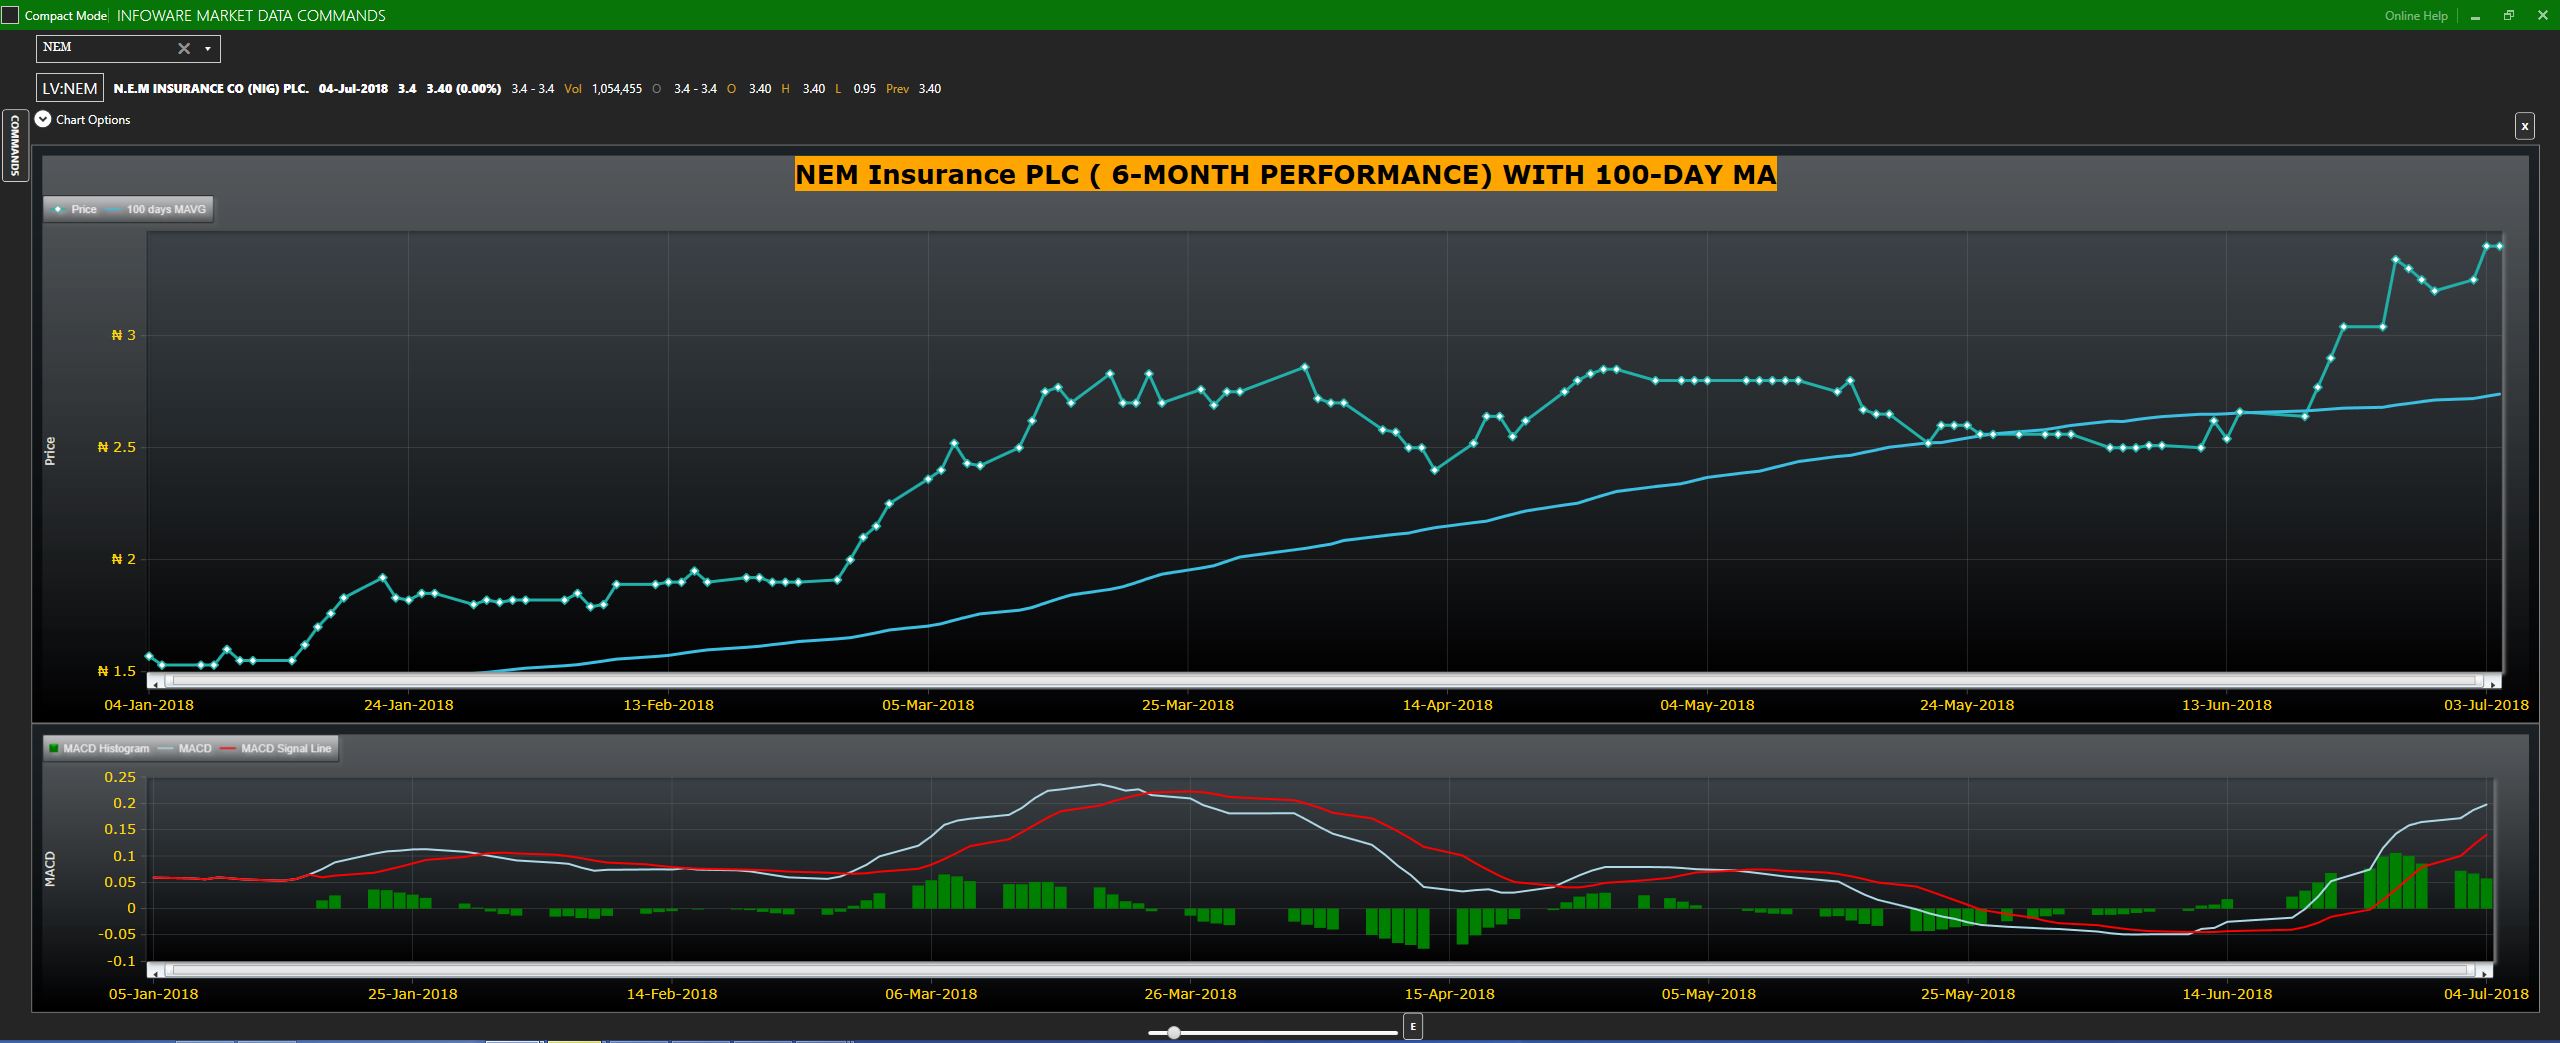
Task: Click the zoom slider at the bottom
Action: pos(1174,1032)
